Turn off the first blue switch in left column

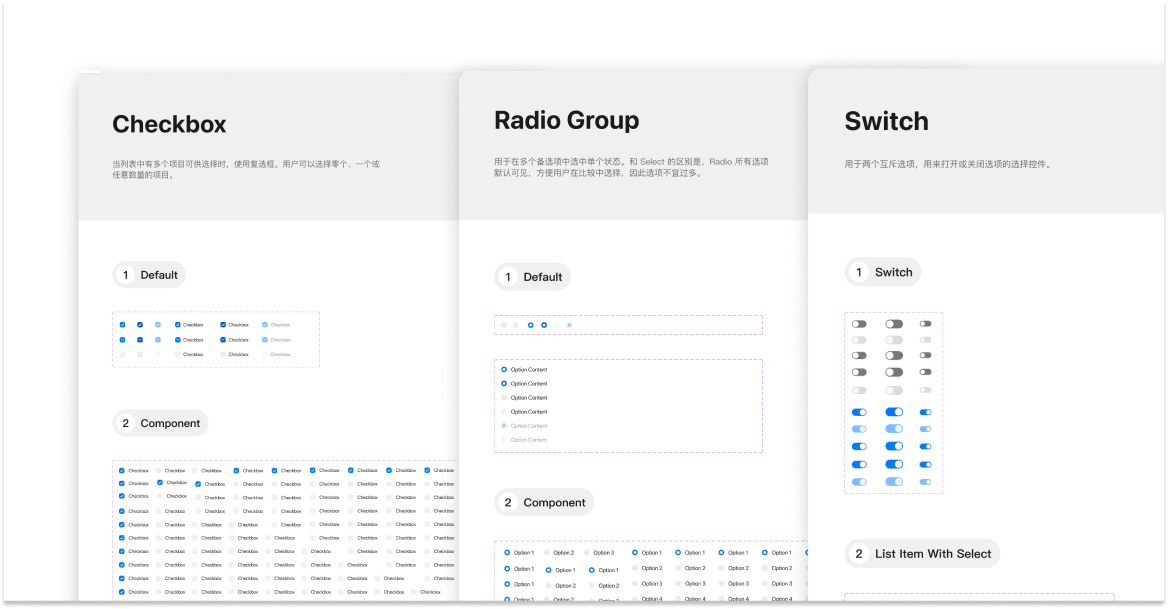point(859,412)
